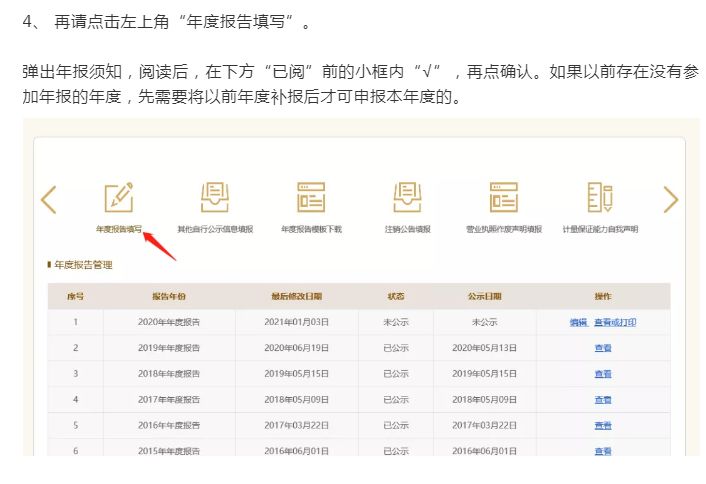Select the 计量保证能力自我声明 label
Image resolution: width=706 pixels, height=484 pixels.
(600, 229)
